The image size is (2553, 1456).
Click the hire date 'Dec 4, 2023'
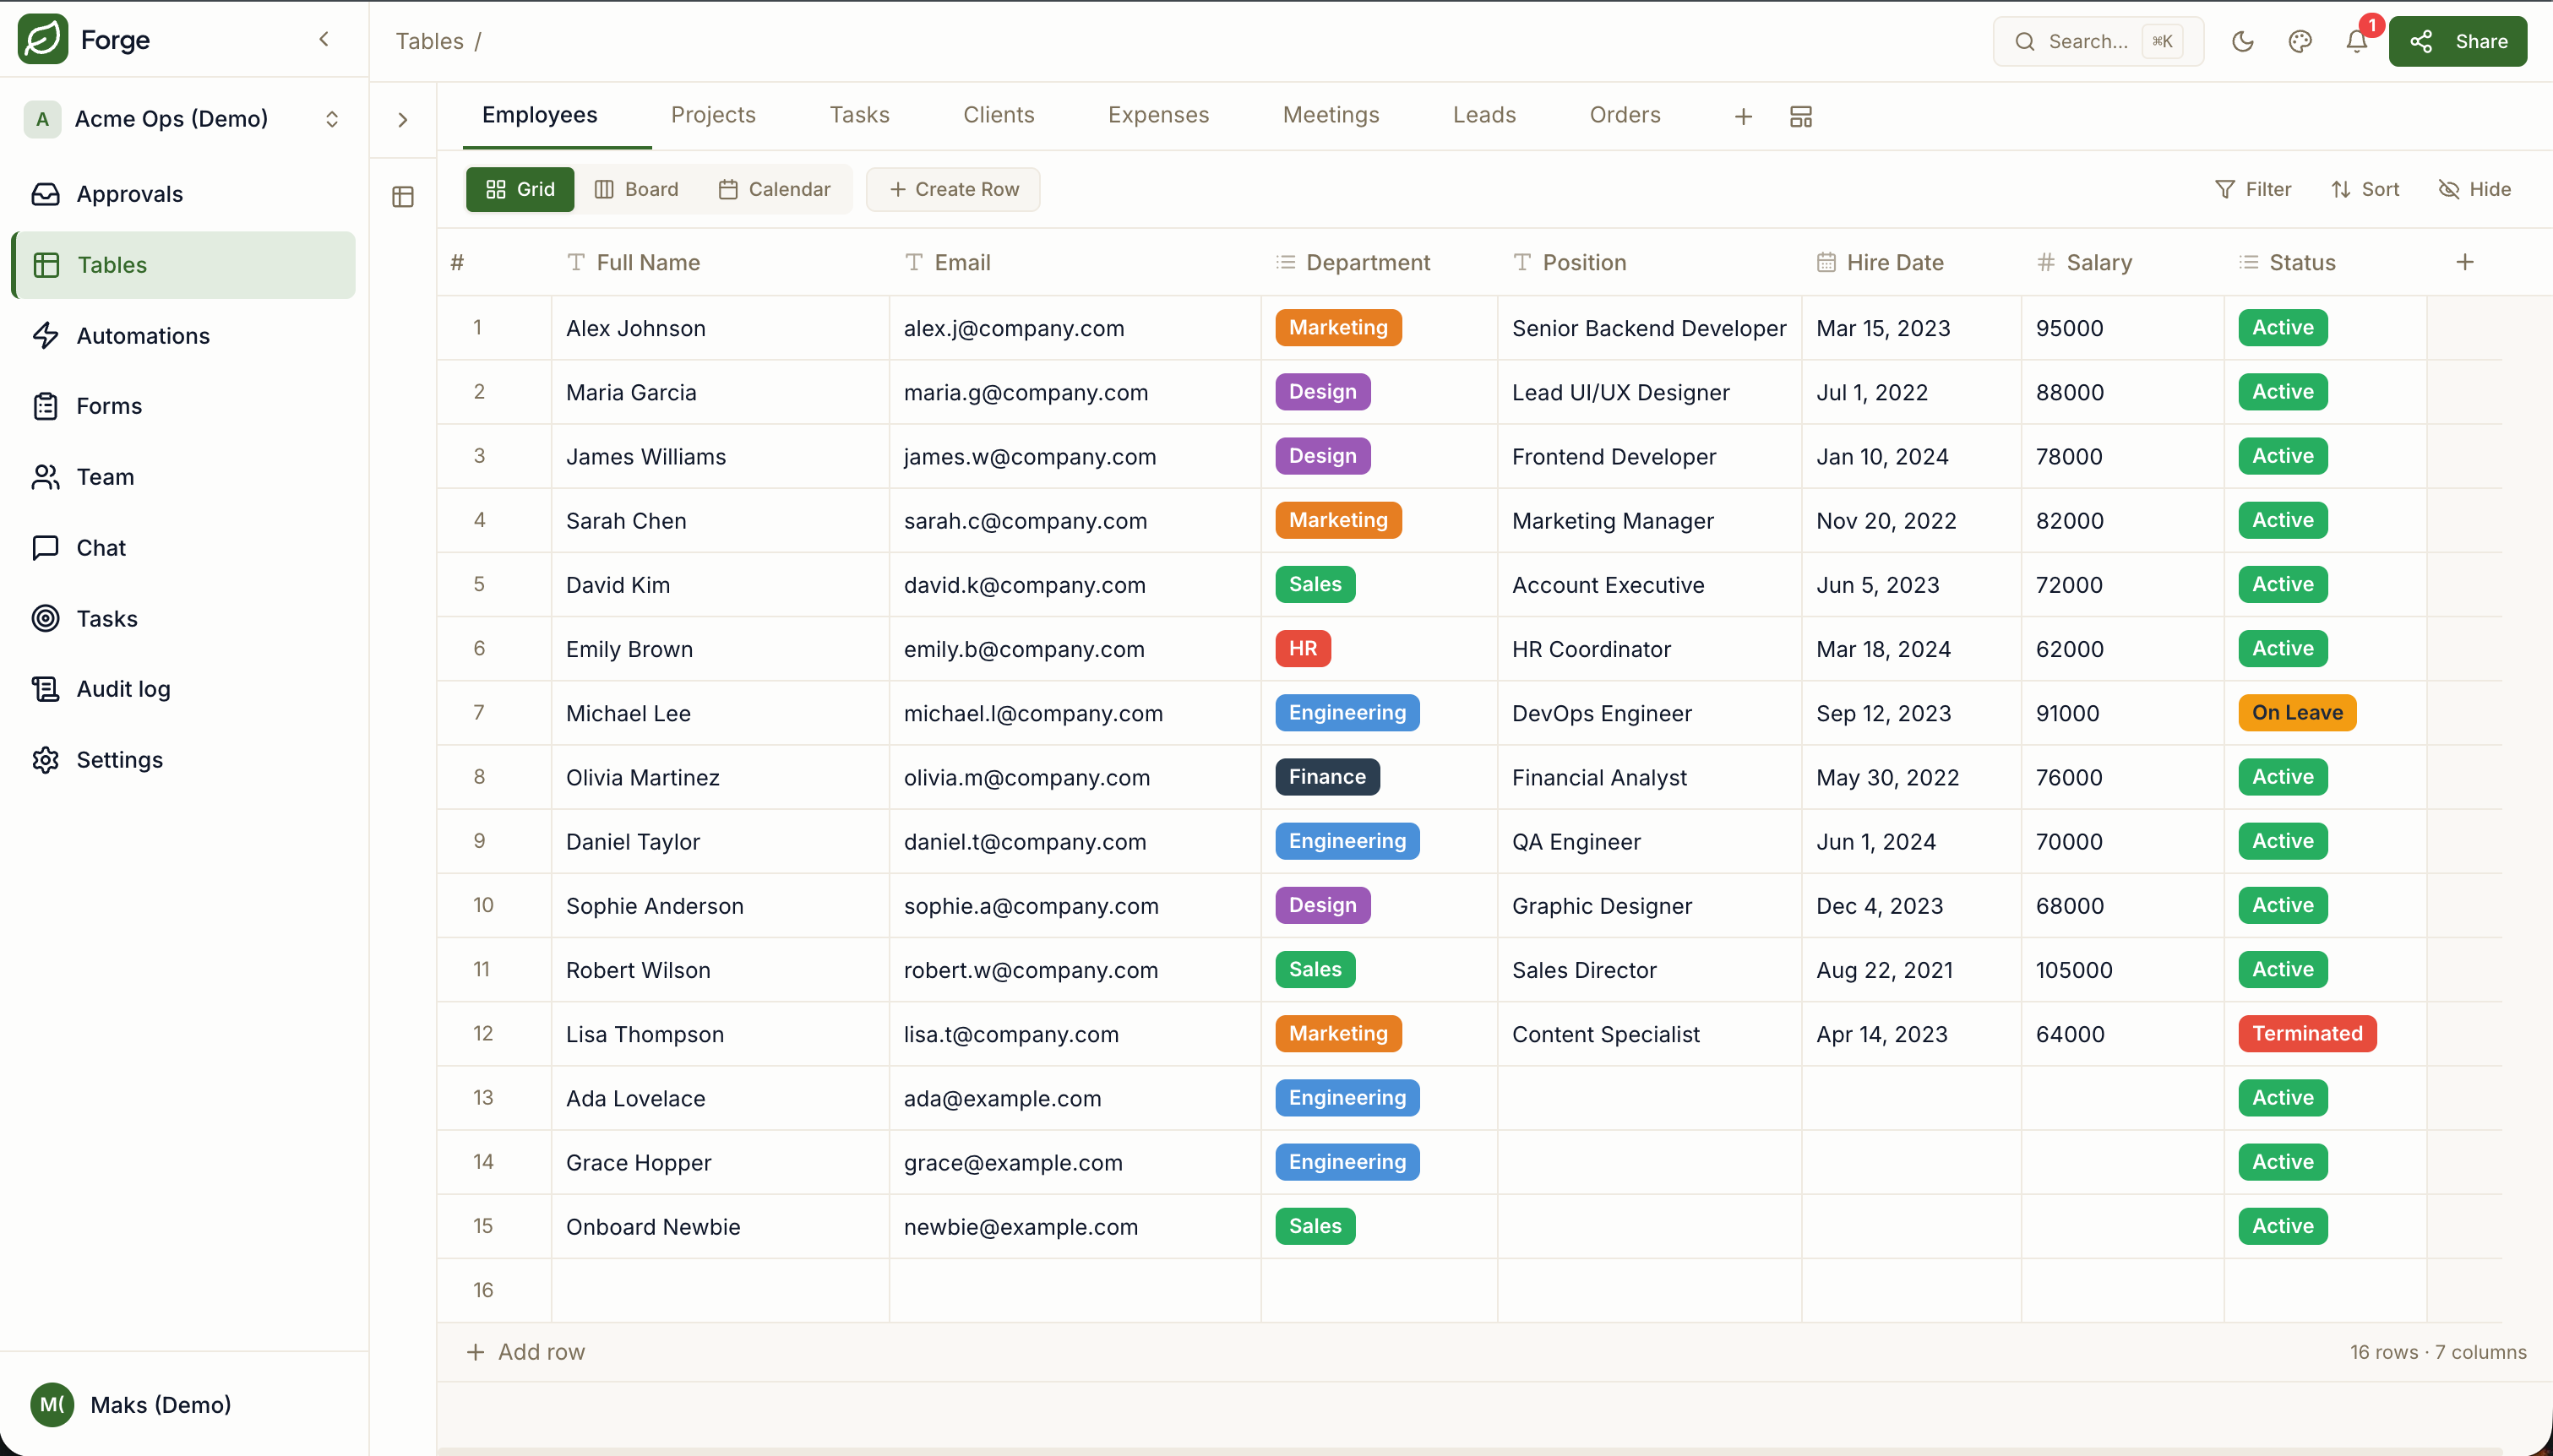[1879, 906]
